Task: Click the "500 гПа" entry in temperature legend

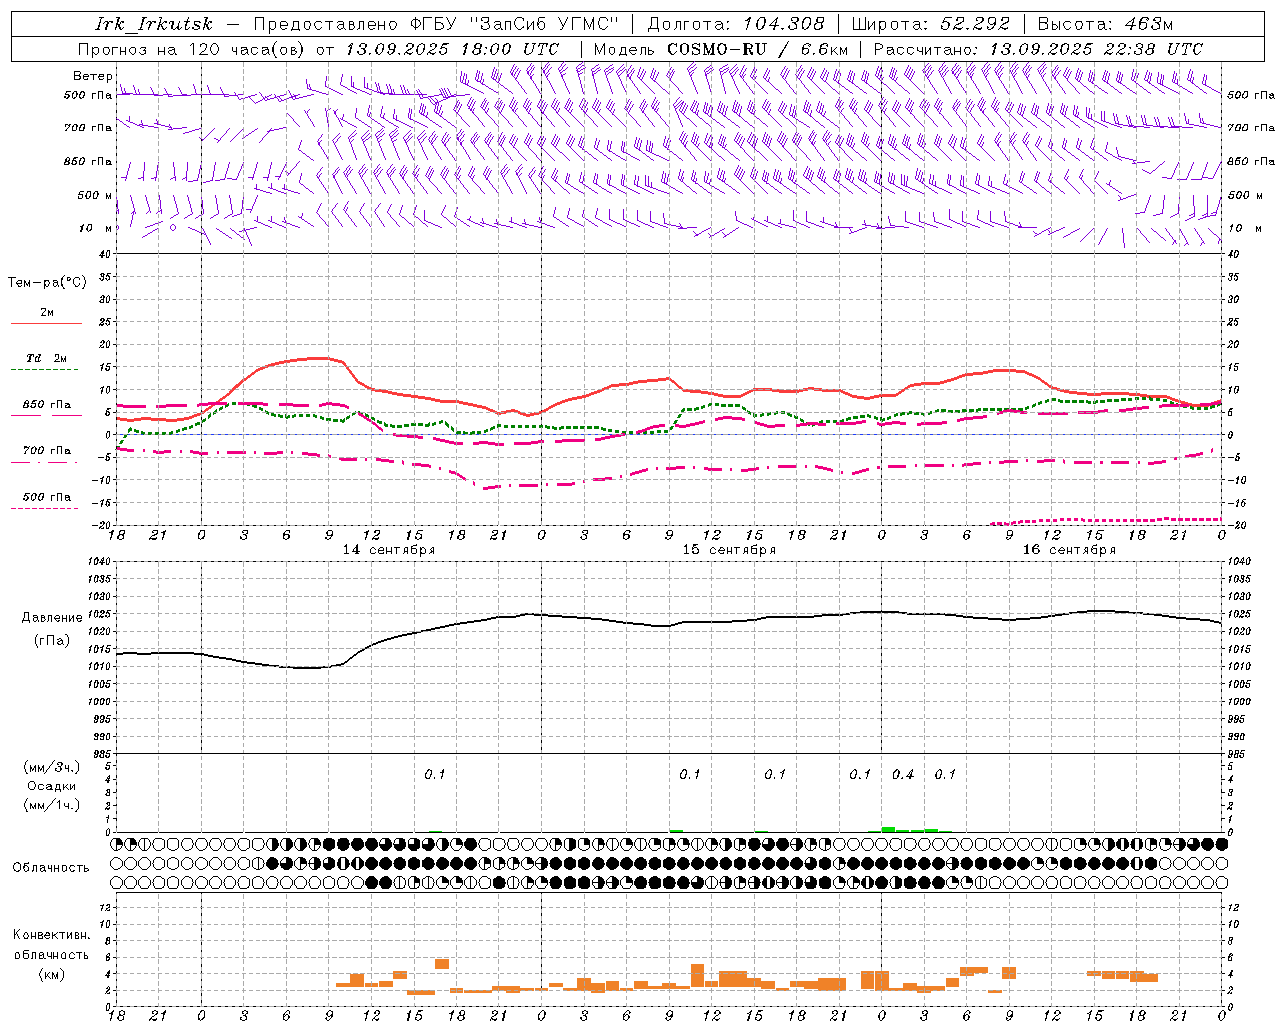Action: (x=47, y=497)
